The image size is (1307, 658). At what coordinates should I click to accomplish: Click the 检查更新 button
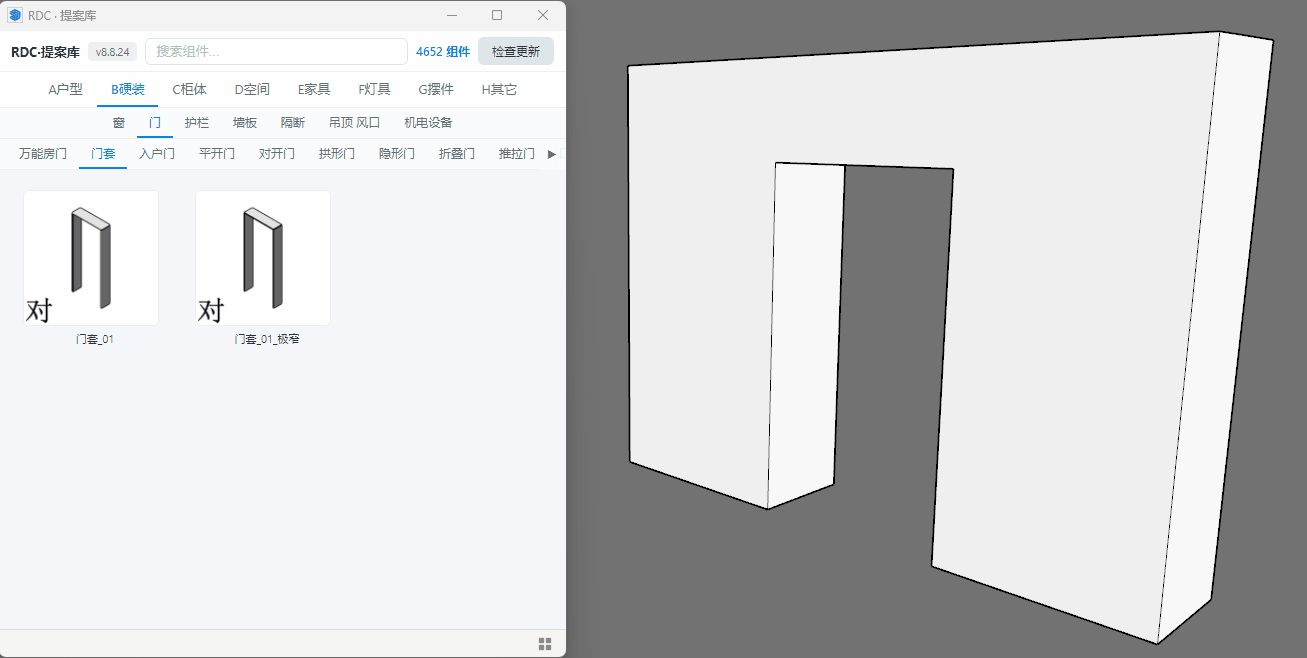(516, 52)
